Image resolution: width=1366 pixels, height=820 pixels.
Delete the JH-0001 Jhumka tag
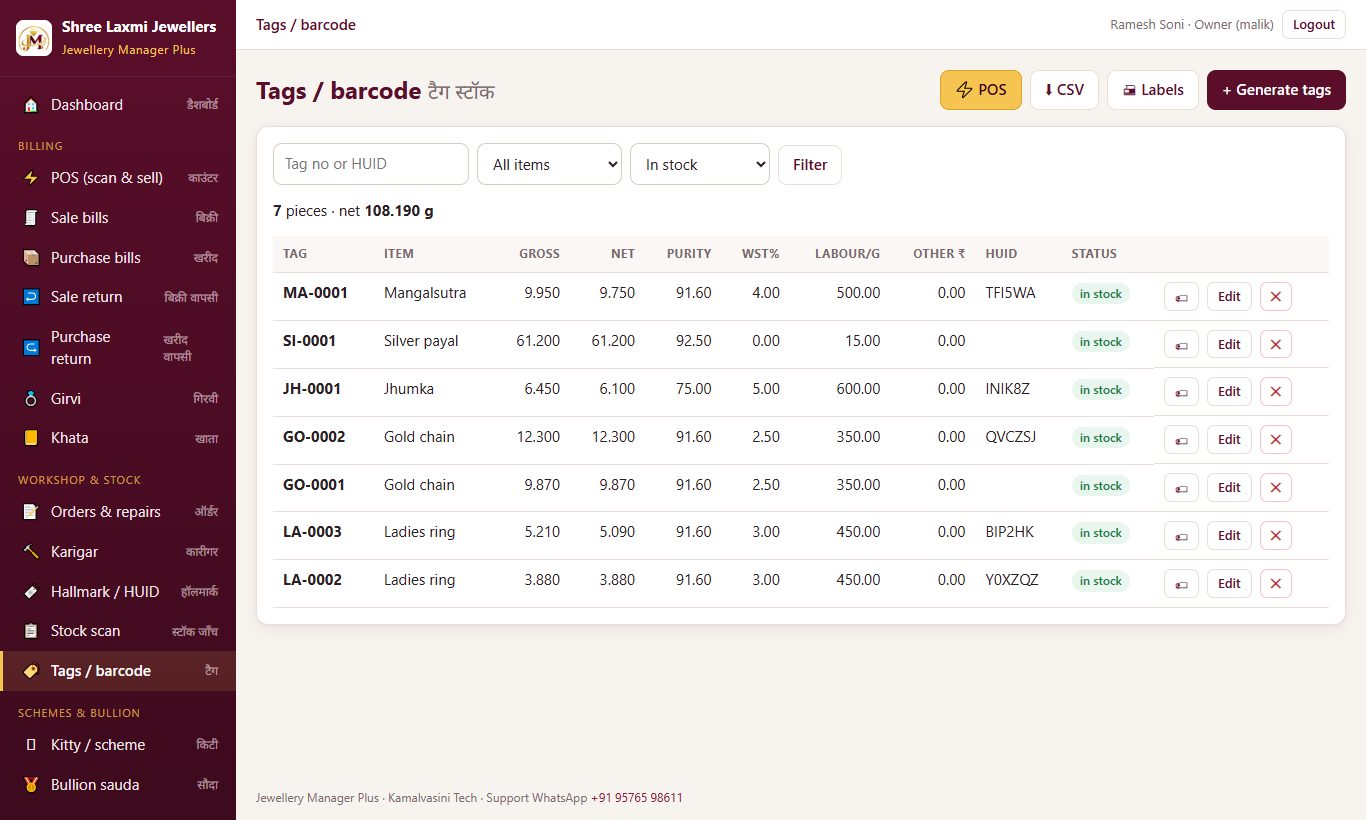(x=1276, y=392)
